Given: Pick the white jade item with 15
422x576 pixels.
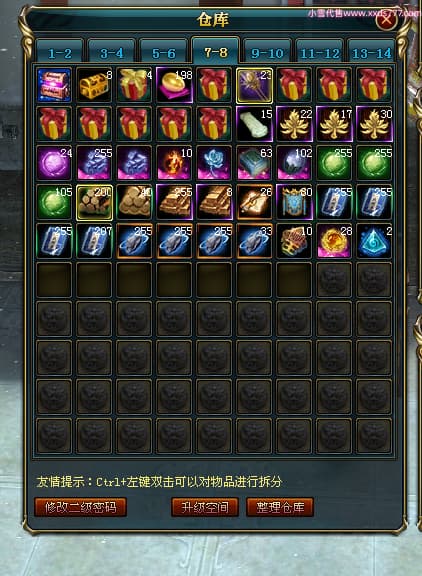Looking at the screenshot, I should tap(254, 124).
